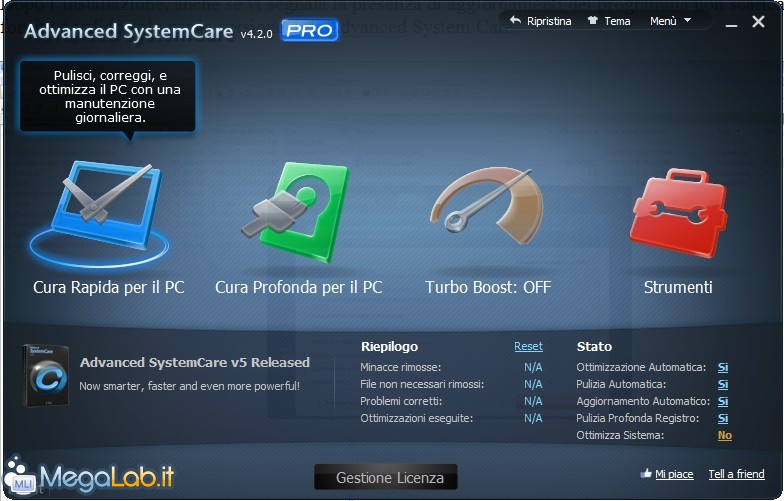784x501 pixels.
Task: Click the Ripristina arrow button
Action: click(540, 21)
